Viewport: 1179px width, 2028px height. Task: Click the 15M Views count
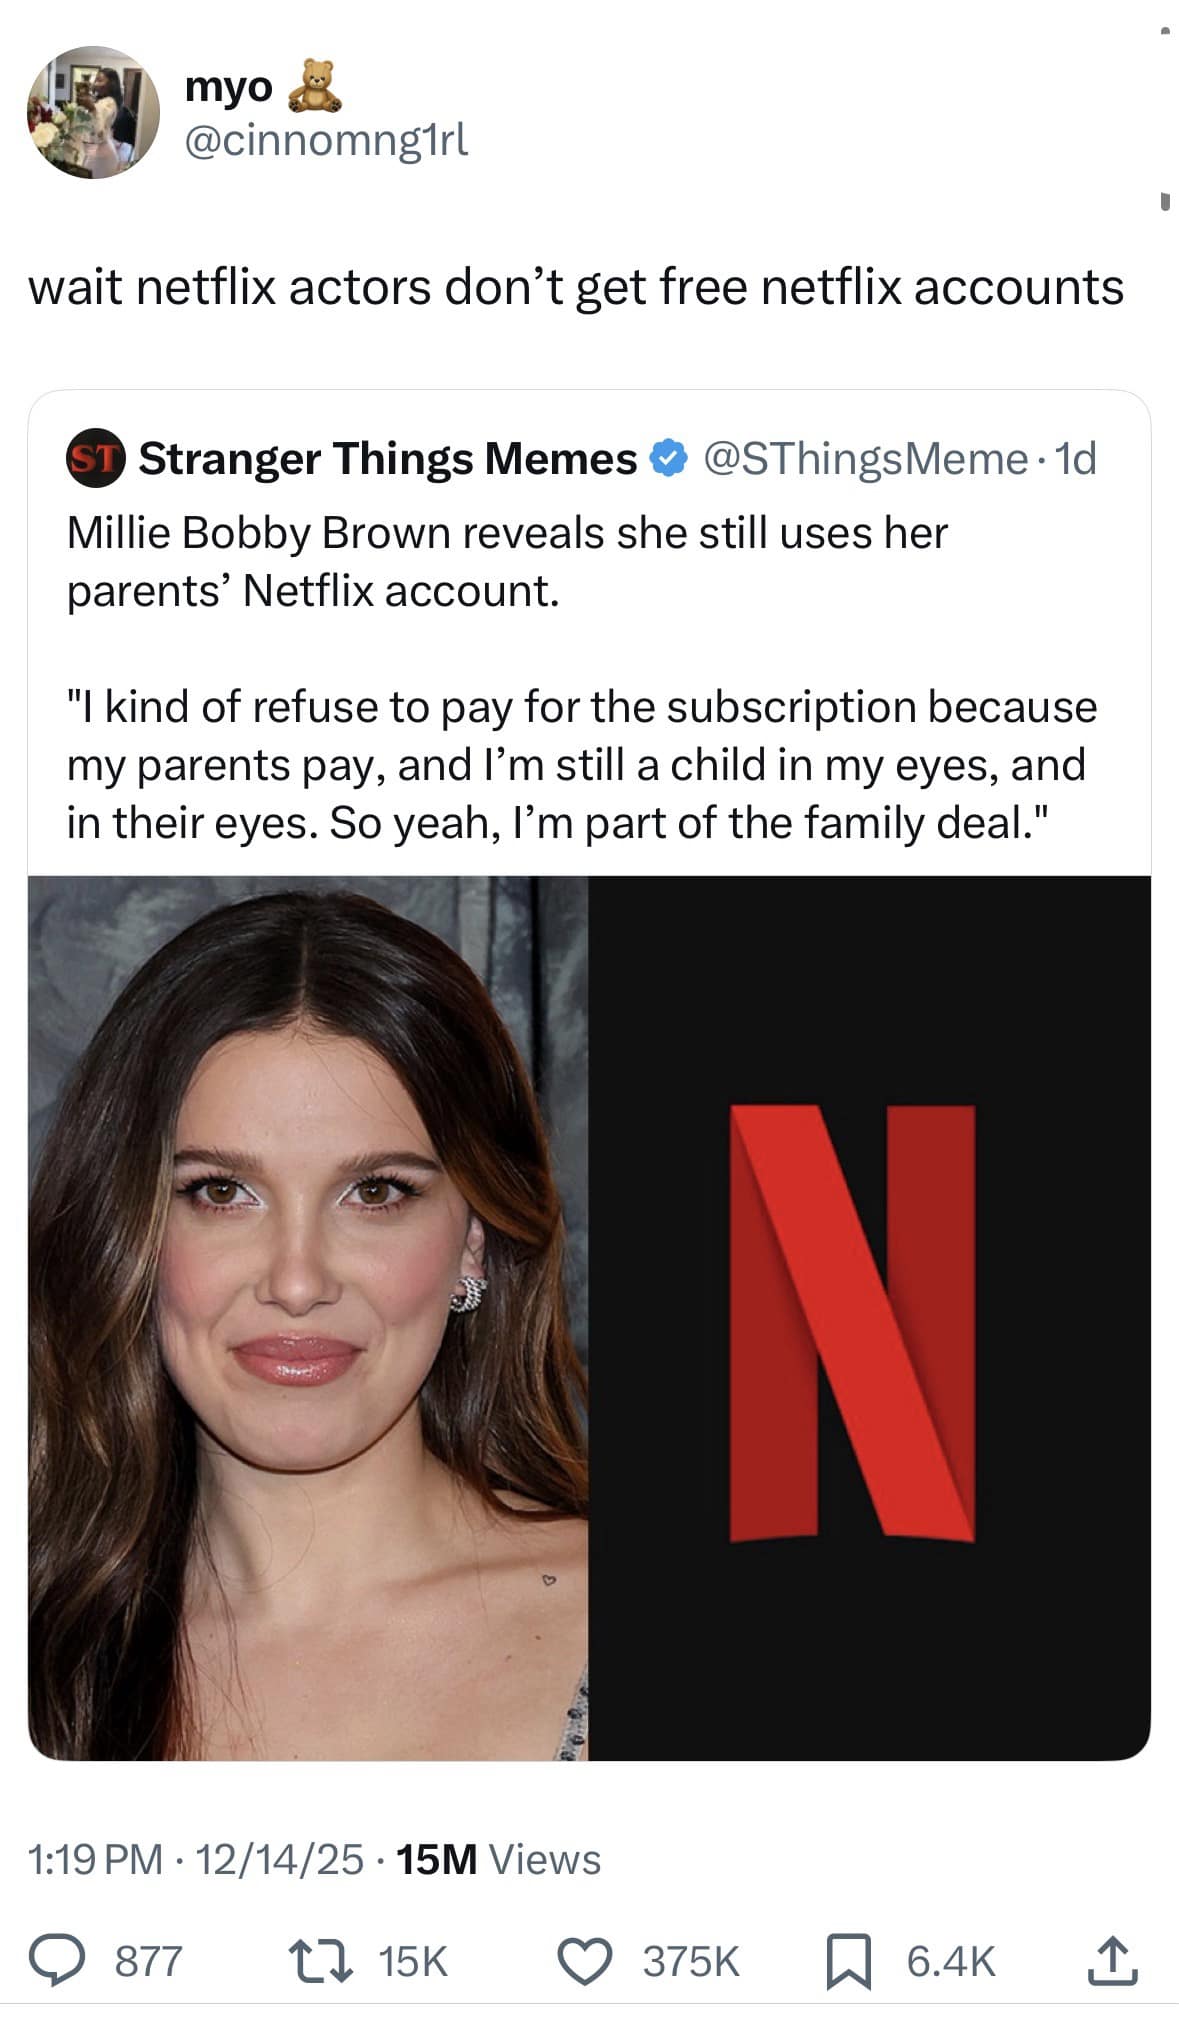click(498, 1859)
